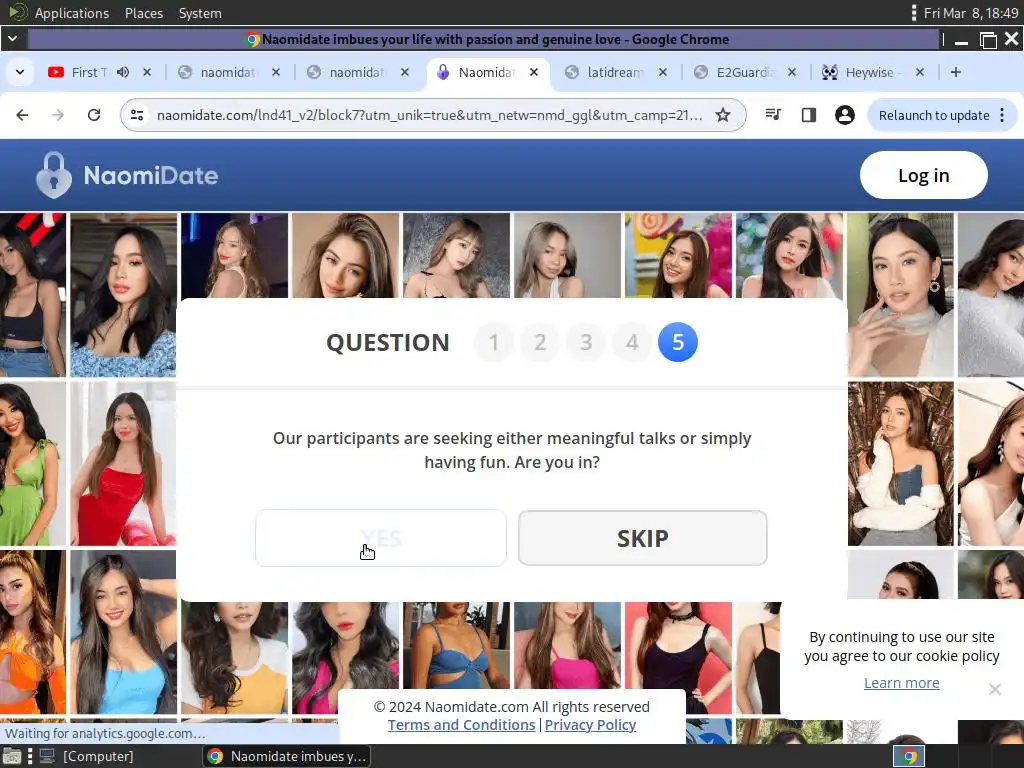Click photo of woman in white fur wrap

click(901, 464)
